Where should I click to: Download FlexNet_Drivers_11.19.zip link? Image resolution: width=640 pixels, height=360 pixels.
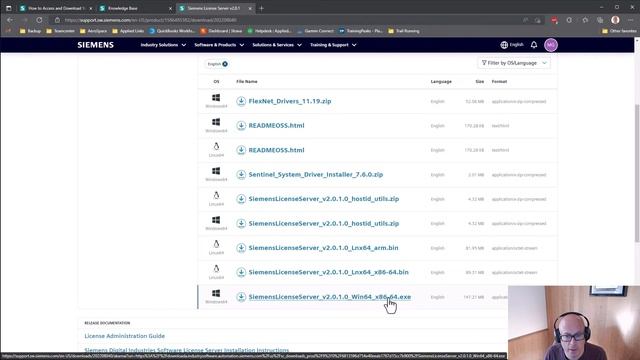290,101
